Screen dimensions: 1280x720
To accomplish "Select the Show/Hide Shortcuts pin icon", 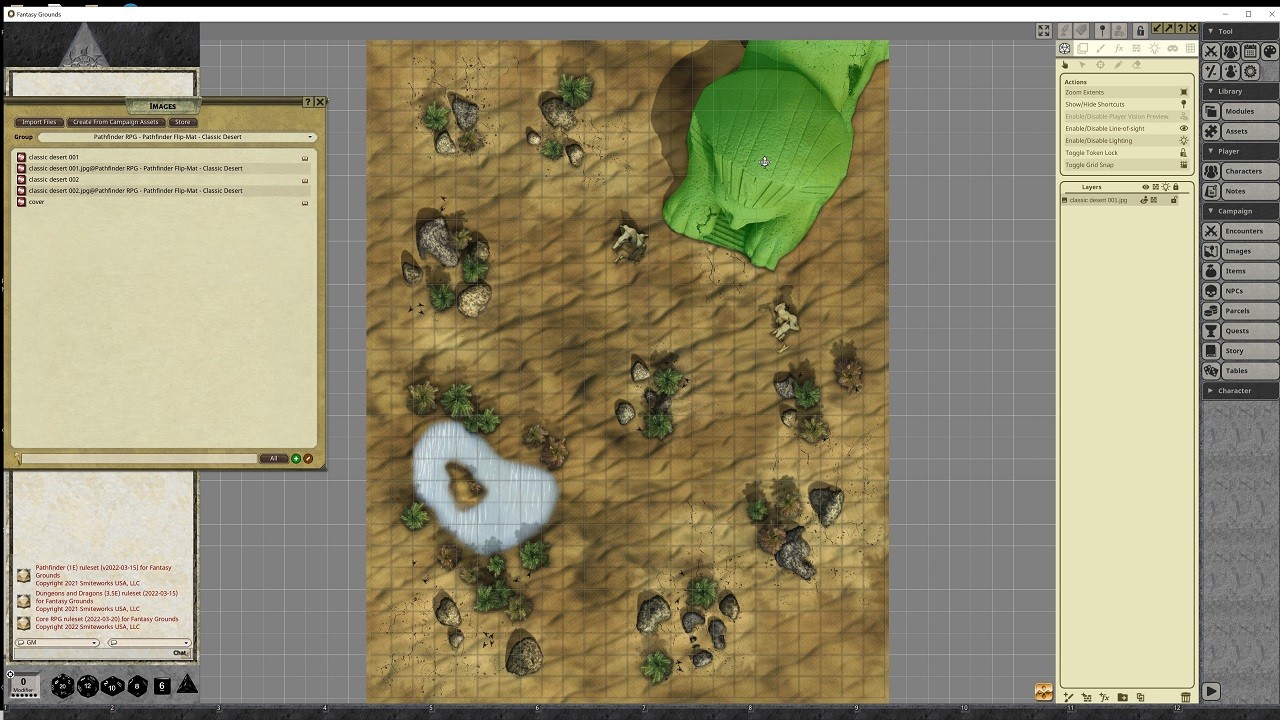I will click(1184, 104).
